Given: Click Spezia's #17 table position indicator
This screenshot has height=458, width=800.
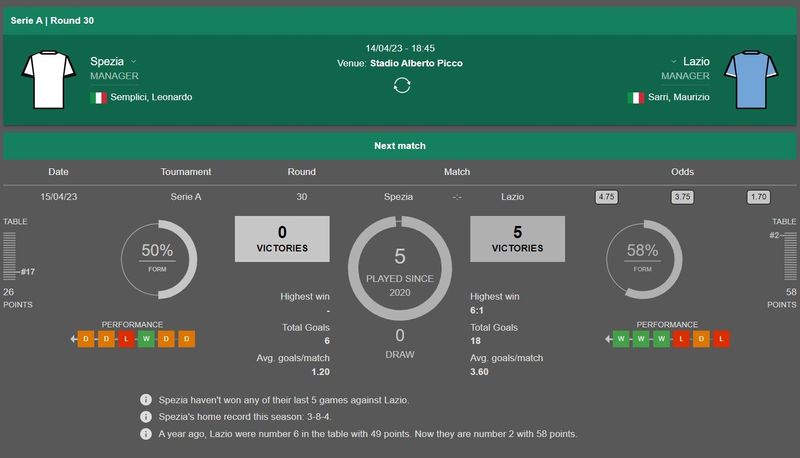Looking at the screenshot, I should [x=28, y=272].
